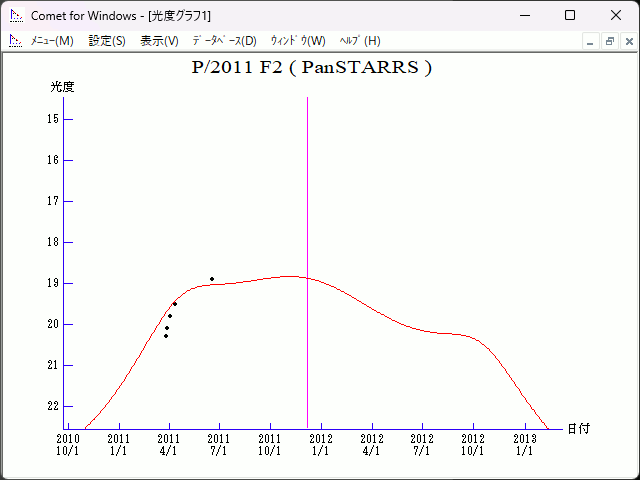Open the ヘルプ(H) help menu
Screen dimensions: 640x480
[360, 41]
